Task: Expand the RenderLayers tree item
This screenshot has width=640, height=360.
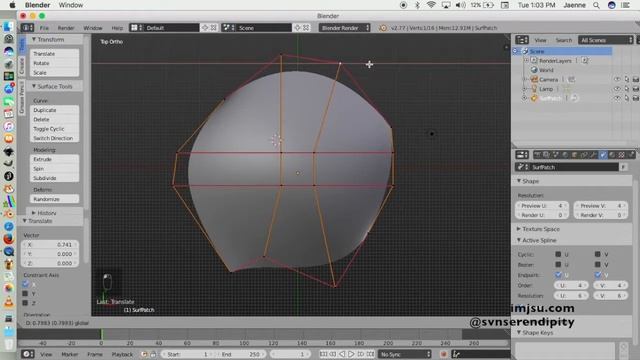Action: [527, 60]
